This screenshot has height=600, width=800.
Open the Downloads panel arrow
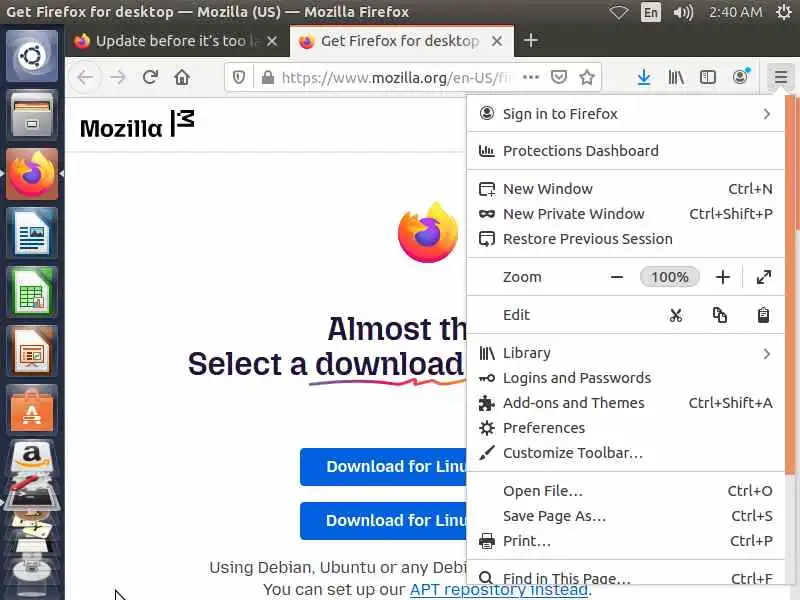644,78
